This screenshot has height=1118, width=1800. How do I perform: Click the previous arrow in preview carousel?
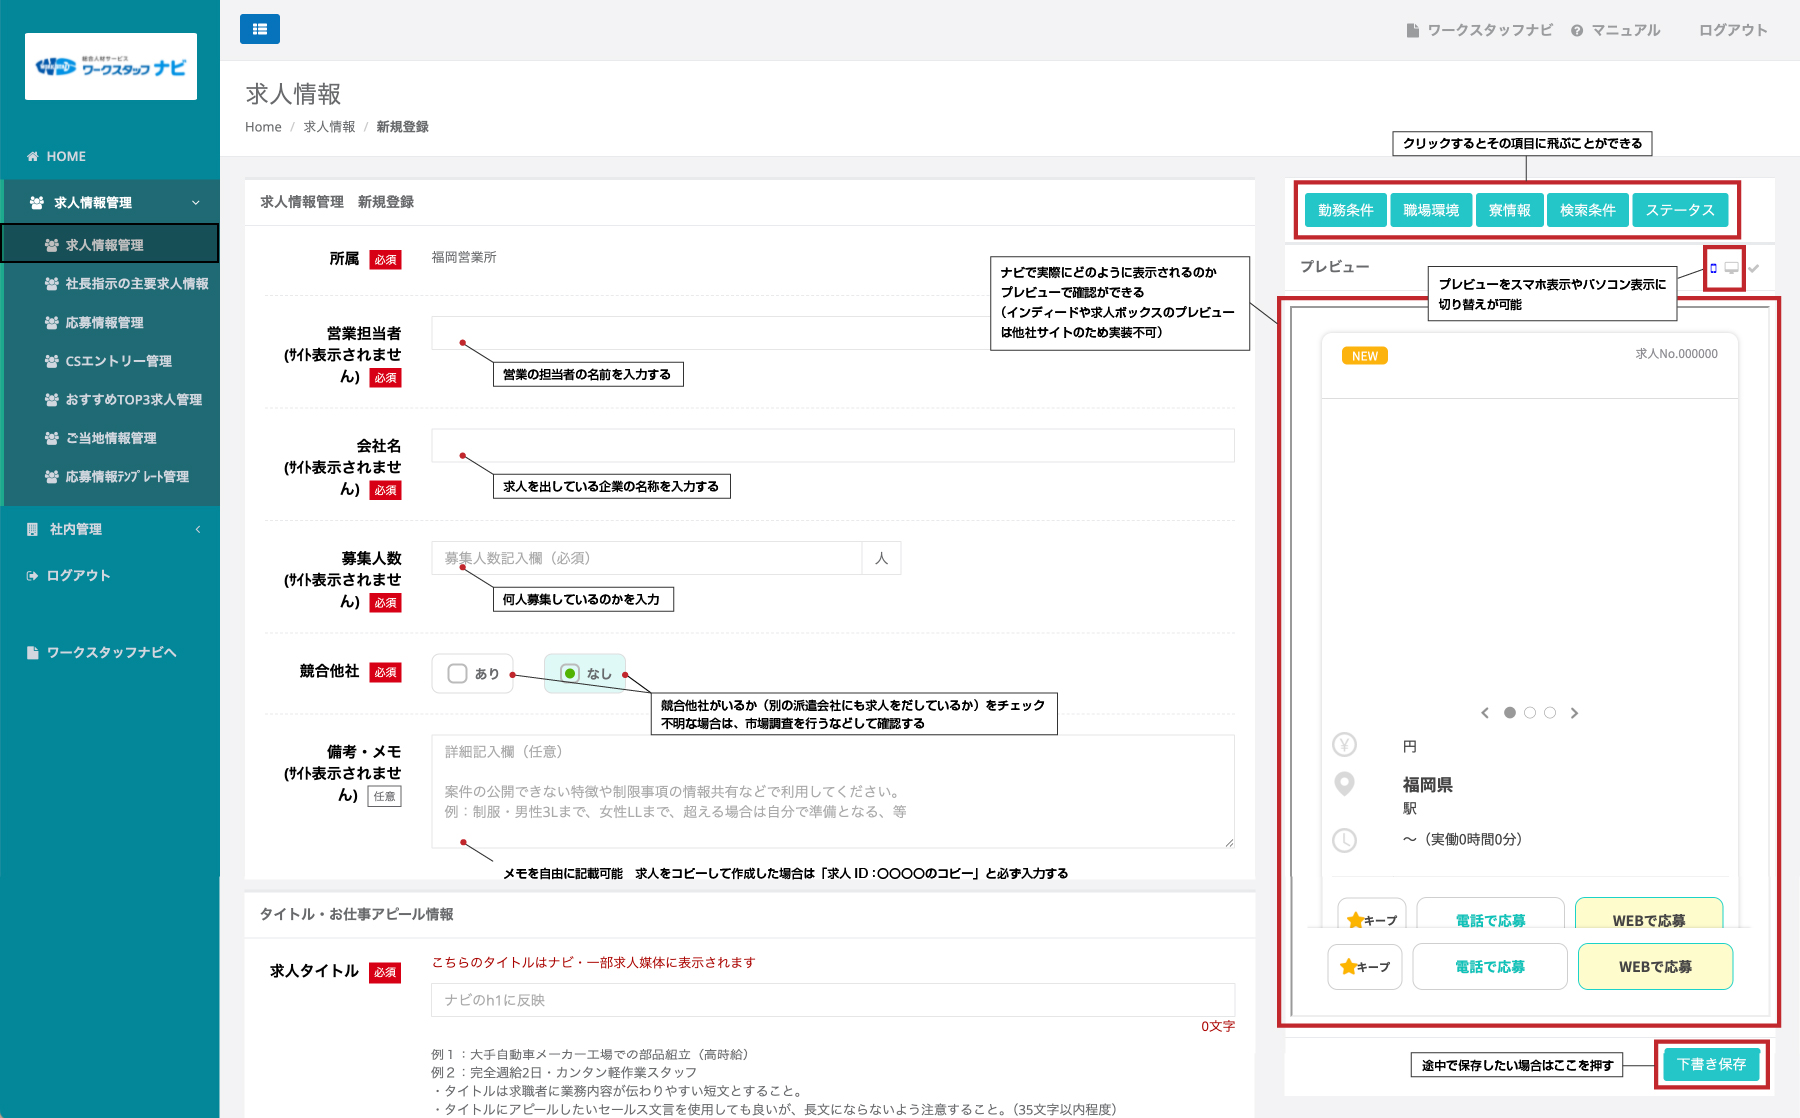[x=1485, y=713]
